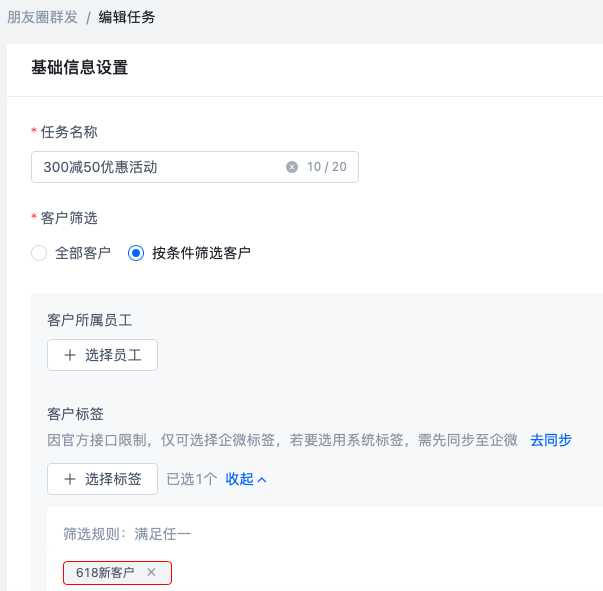Open the 选择员工 picker
This screenshot has height=591, width=603.
pos(102,355)
